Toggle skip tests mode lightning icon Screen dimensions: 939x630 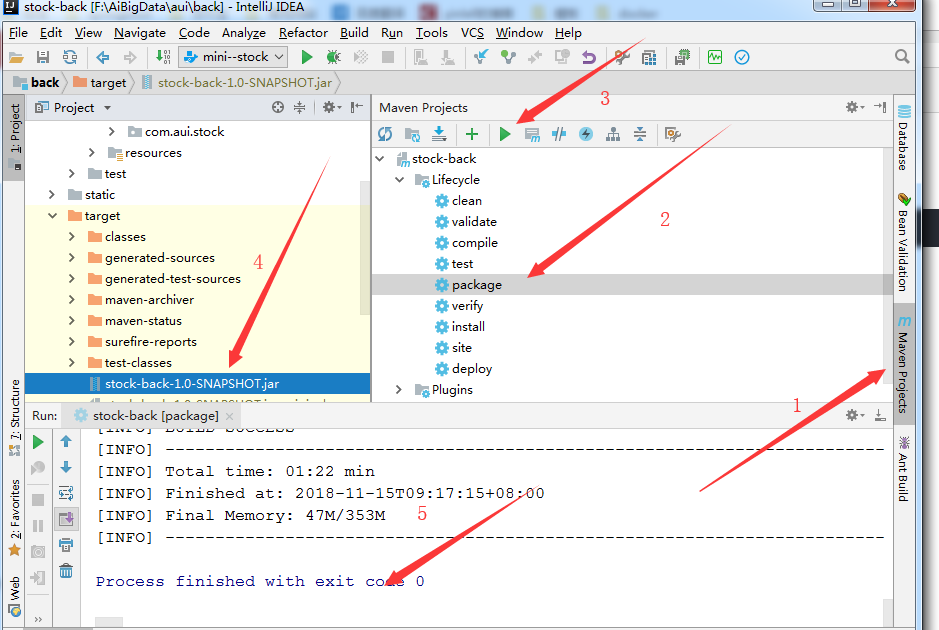tap(586, 135)
